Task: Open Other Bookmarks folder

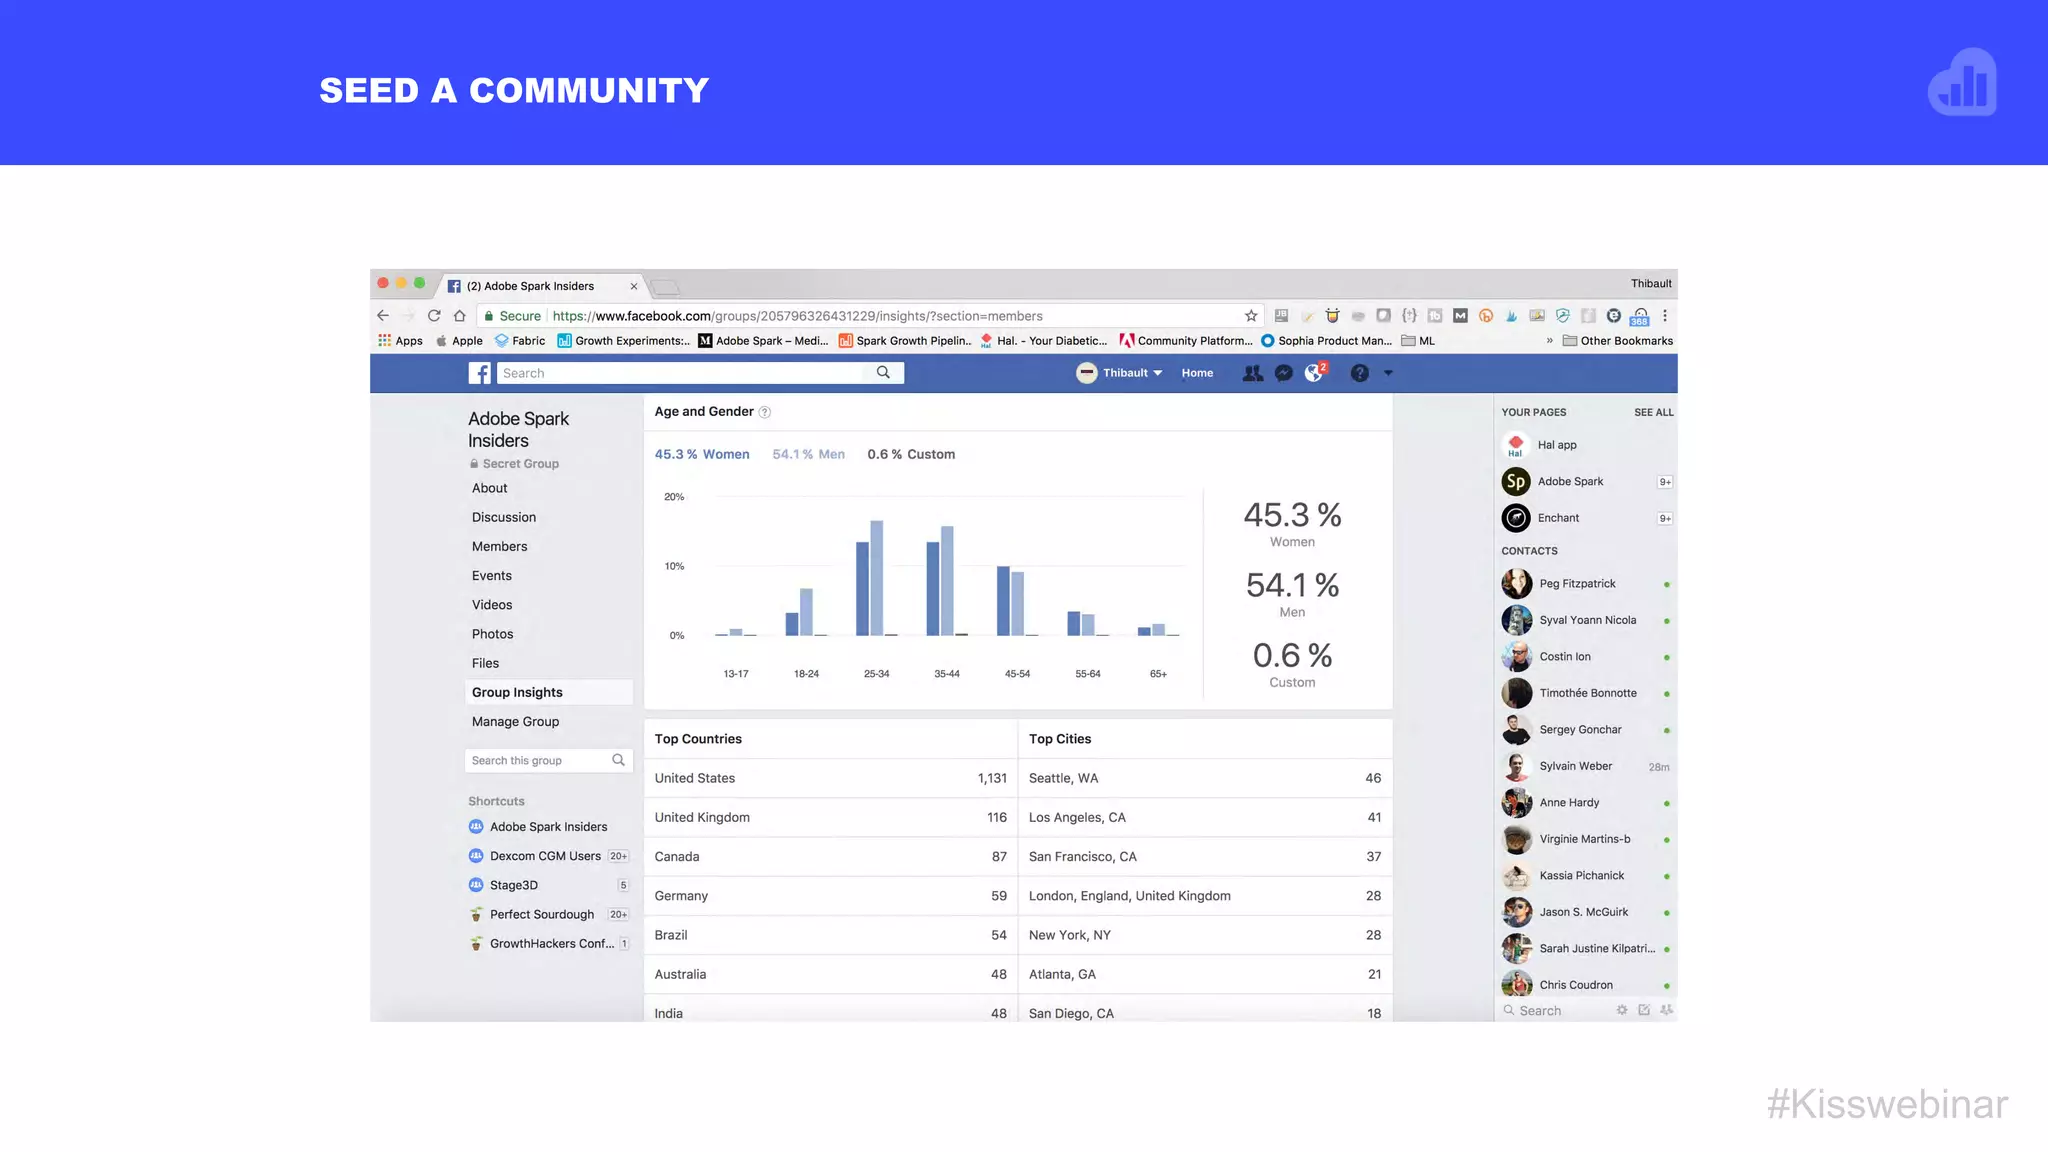Action: pyautogui.click(x=1618, y=341)
